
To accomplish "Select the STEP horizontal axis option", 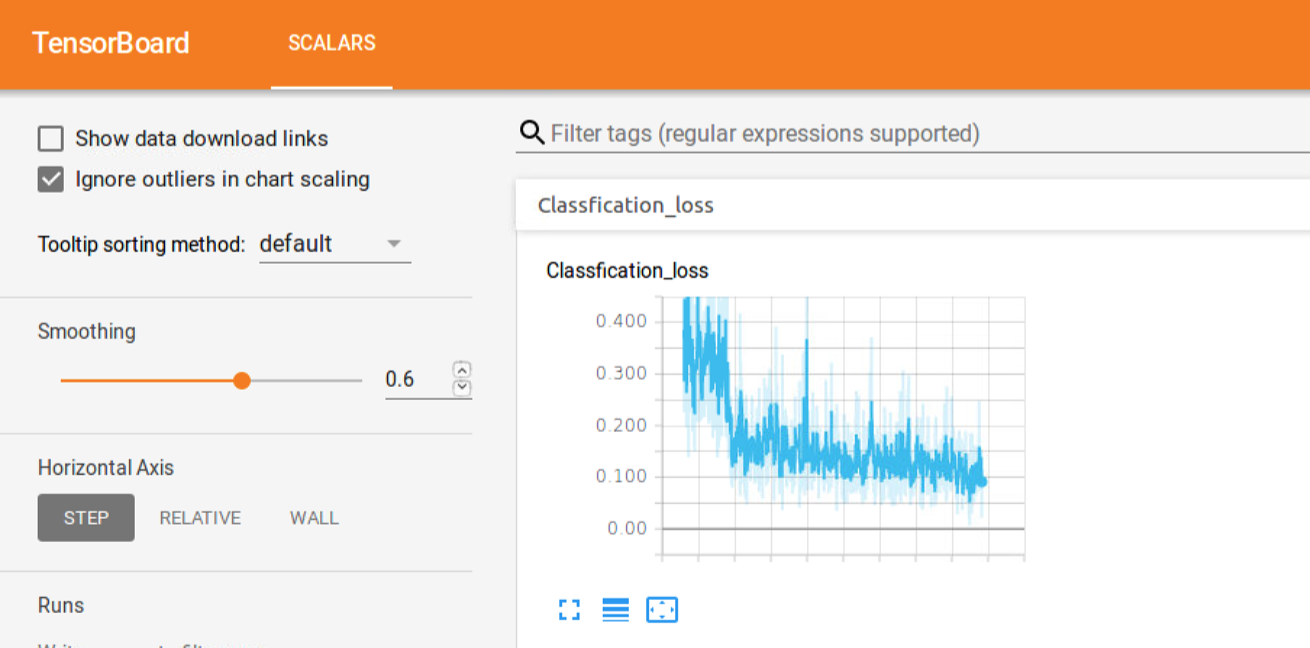I will tap(85, 517).
